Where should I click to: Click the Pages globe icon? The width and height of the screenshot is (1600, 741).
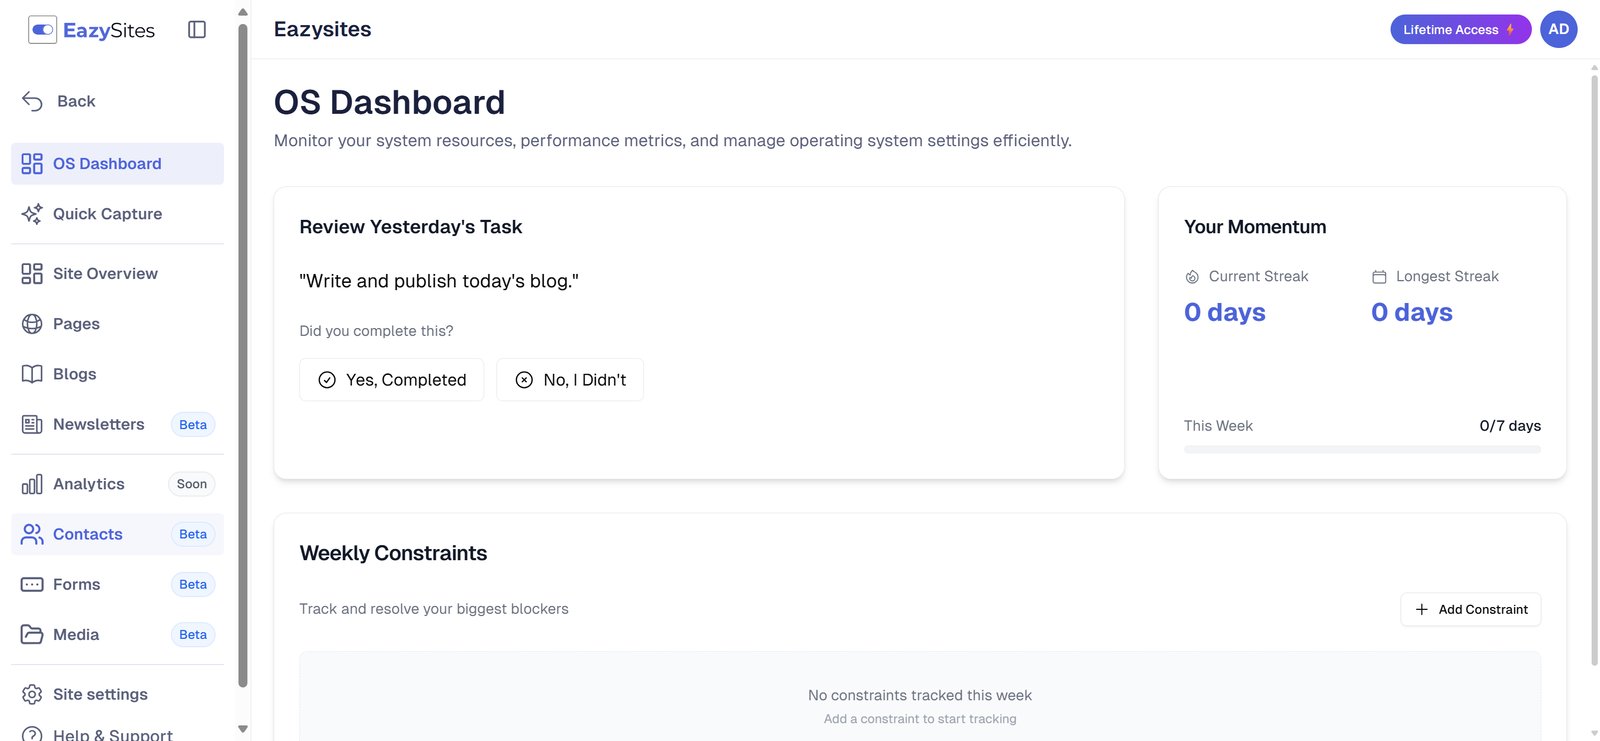click(x=32, y=324)
